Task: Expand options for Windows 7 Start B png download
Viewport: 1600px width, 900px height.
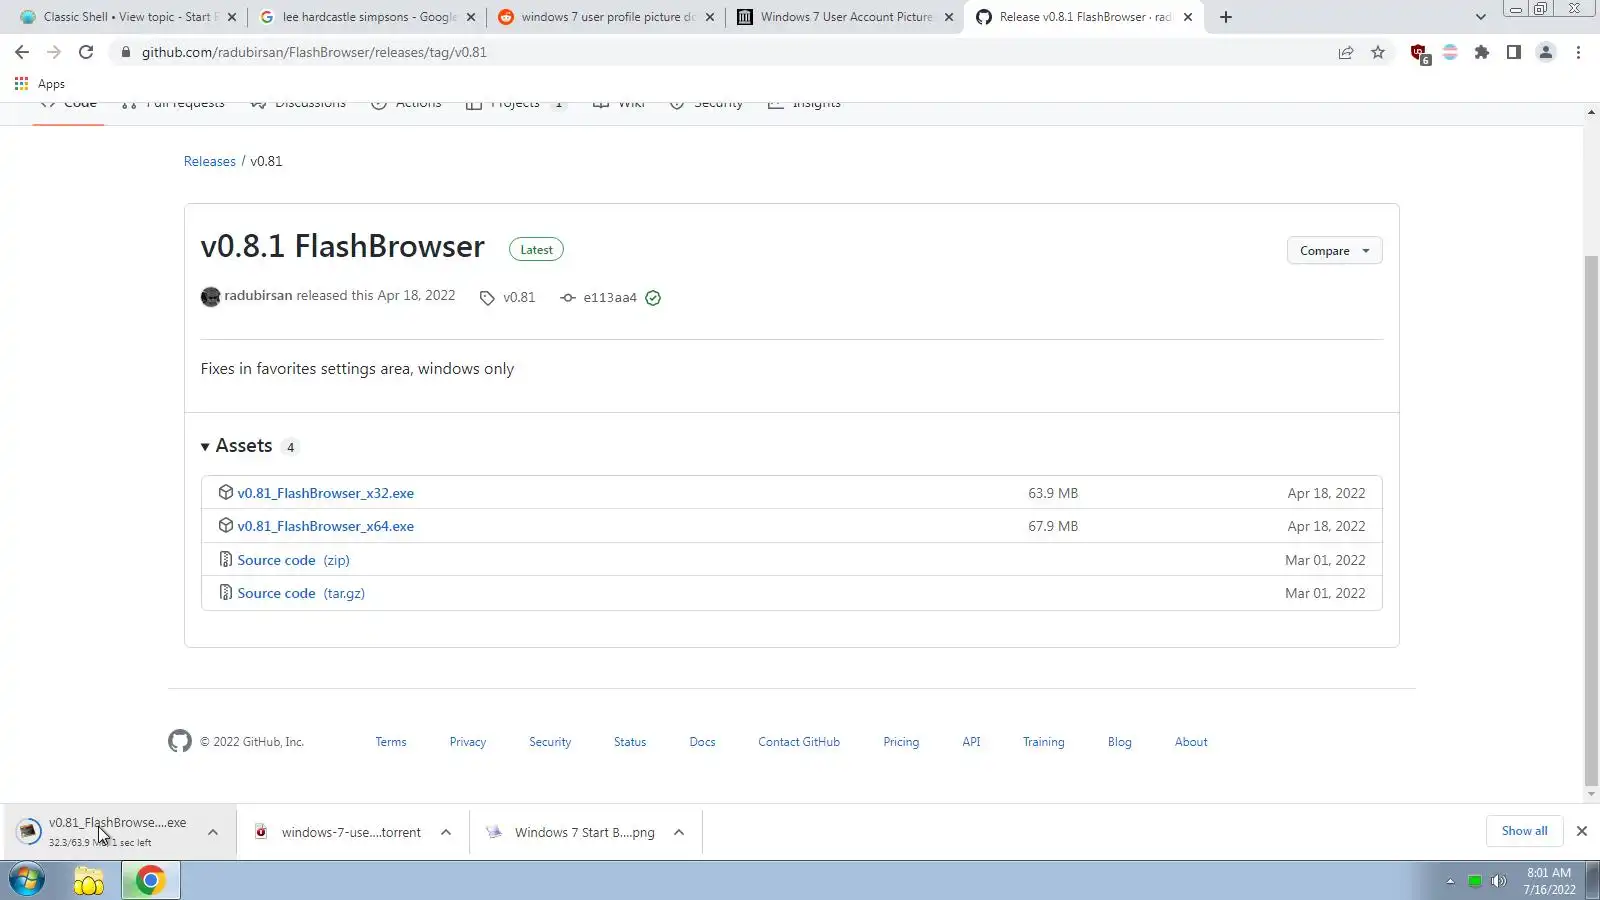Action: point(679,832)
